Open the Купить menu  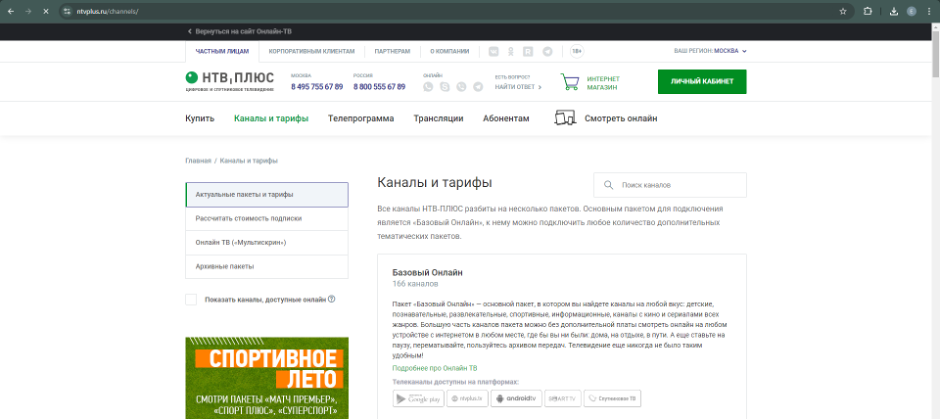point(200,118)
